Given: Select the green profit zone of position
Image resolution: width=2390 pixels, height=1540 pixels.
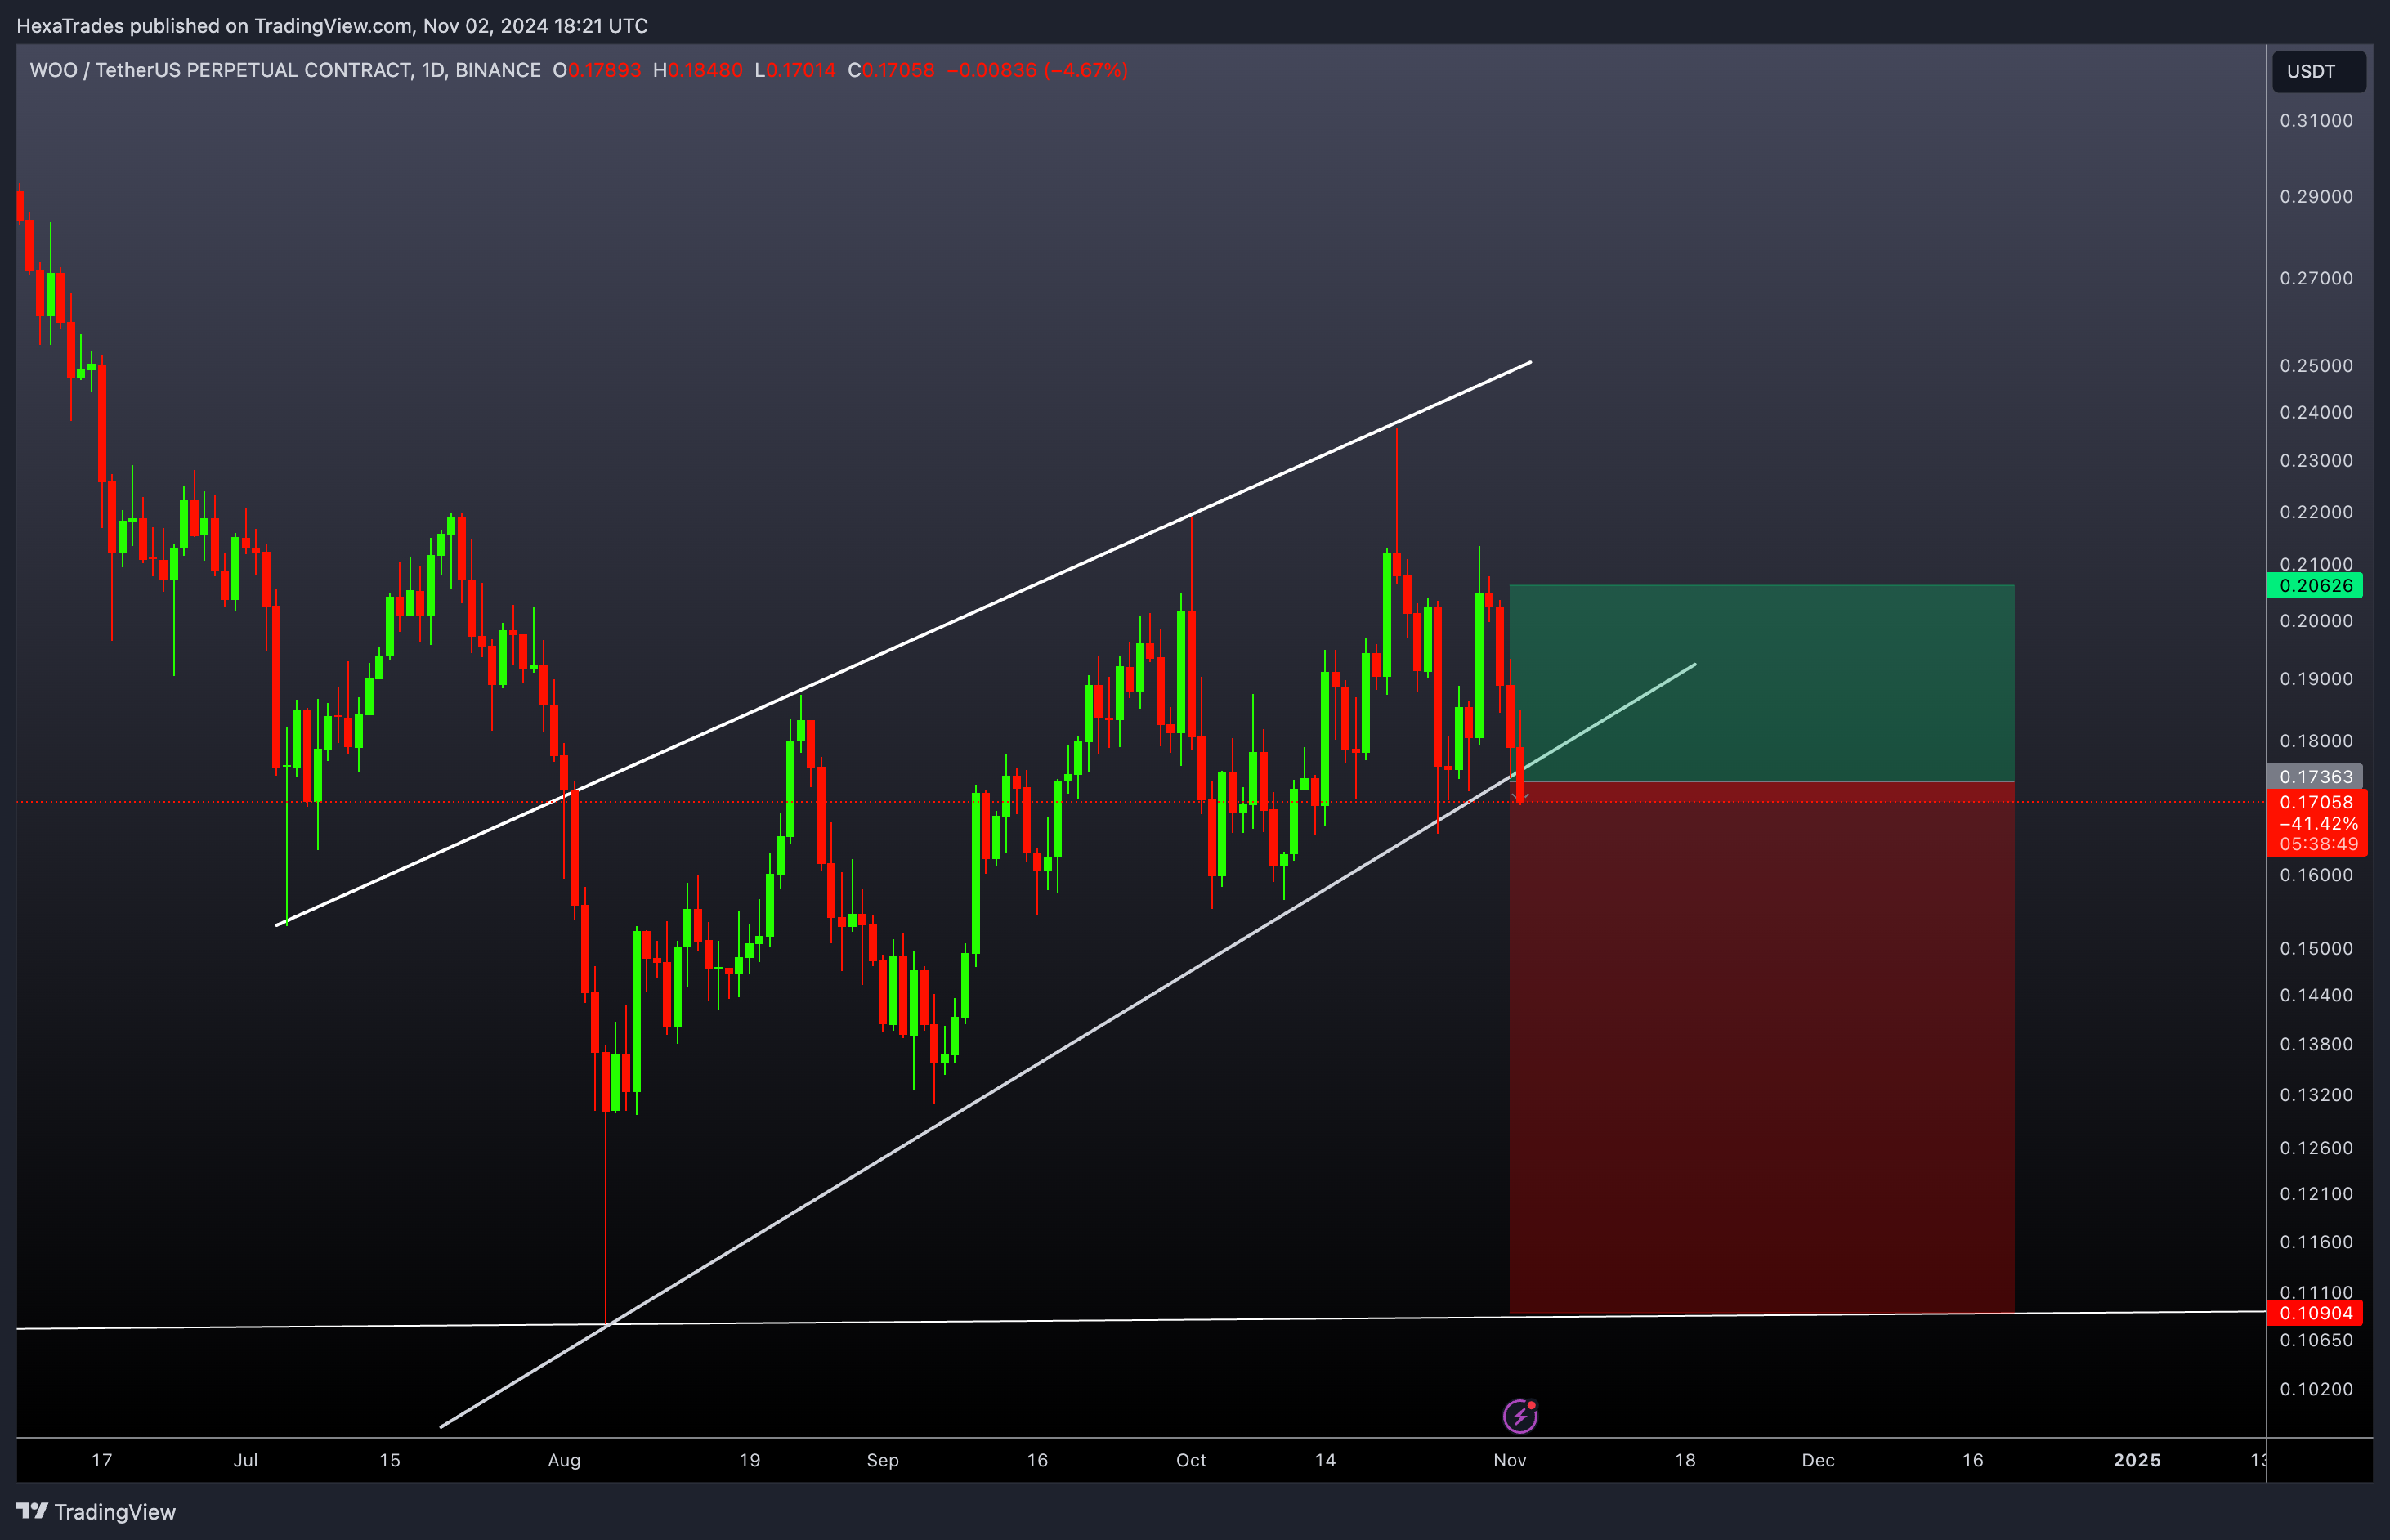Looking at the screenshot, I should pyautogui.click(x=1761, y=683).
